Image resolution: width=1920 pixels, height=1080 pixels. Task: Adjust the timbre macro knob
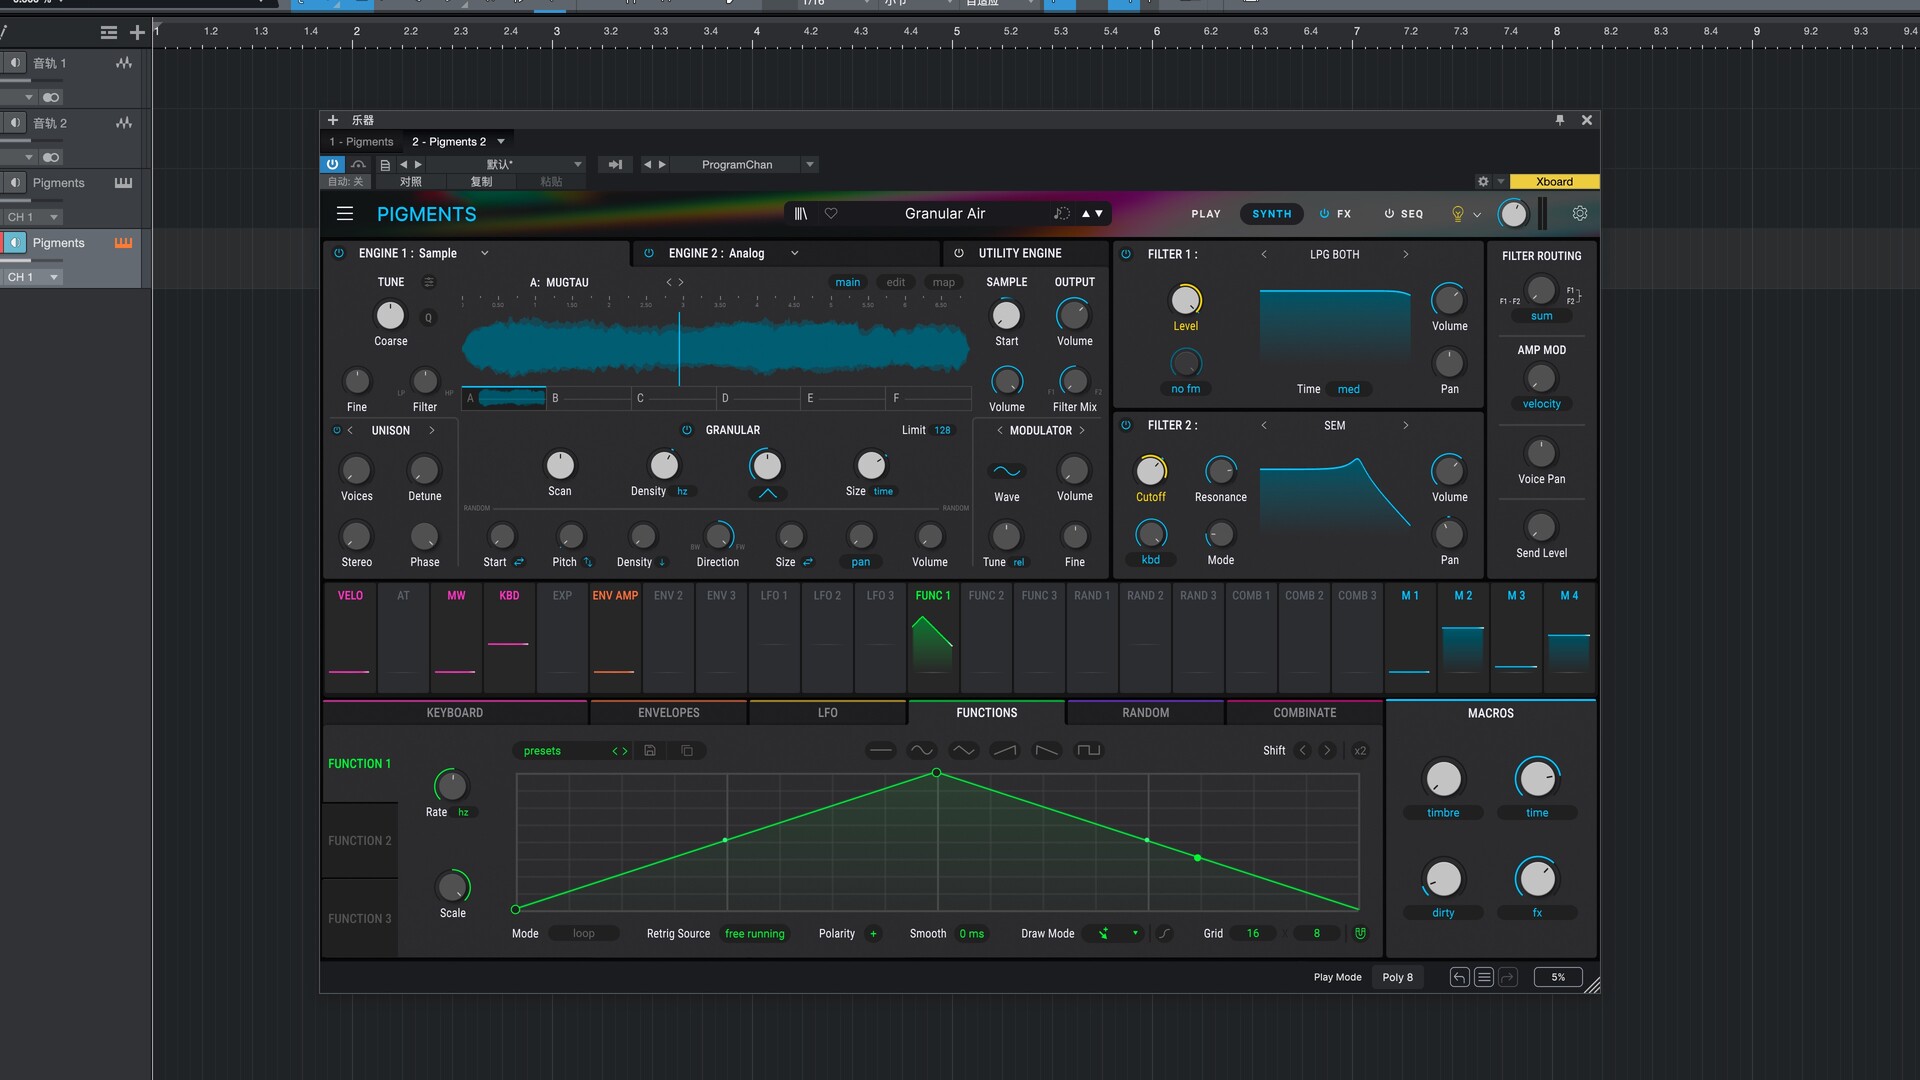(x=1443, y=779)
